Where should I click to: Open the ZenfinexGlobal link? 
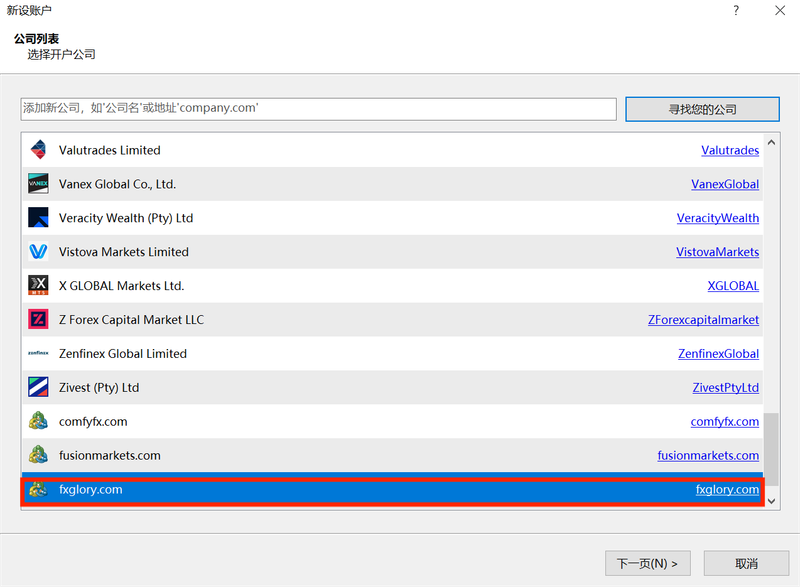tap(718, 354)
